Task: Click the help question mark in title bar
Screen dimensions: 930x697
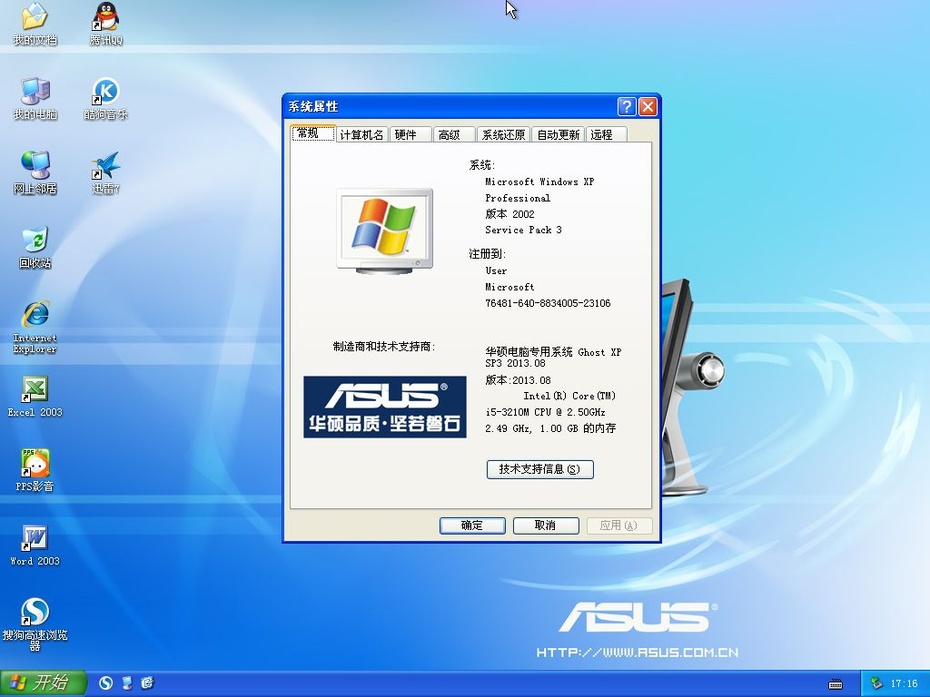Action: (626, 107)
